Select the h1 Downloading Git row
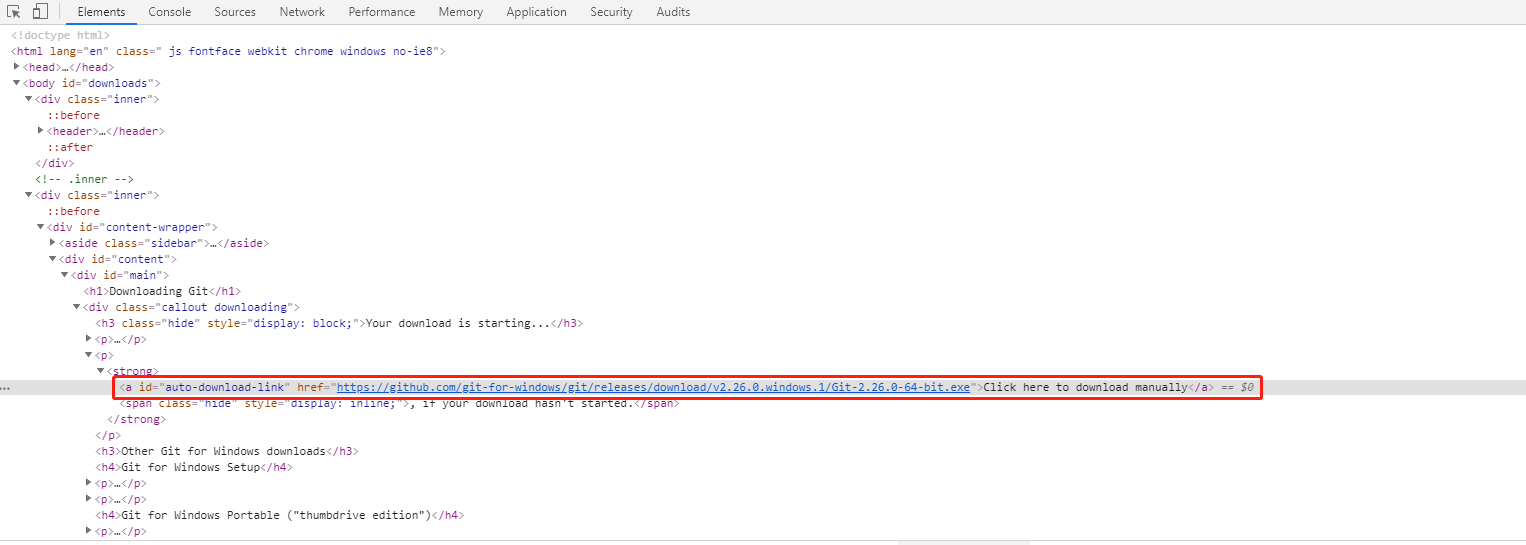 pyautogui.click(x=162, y=291)
